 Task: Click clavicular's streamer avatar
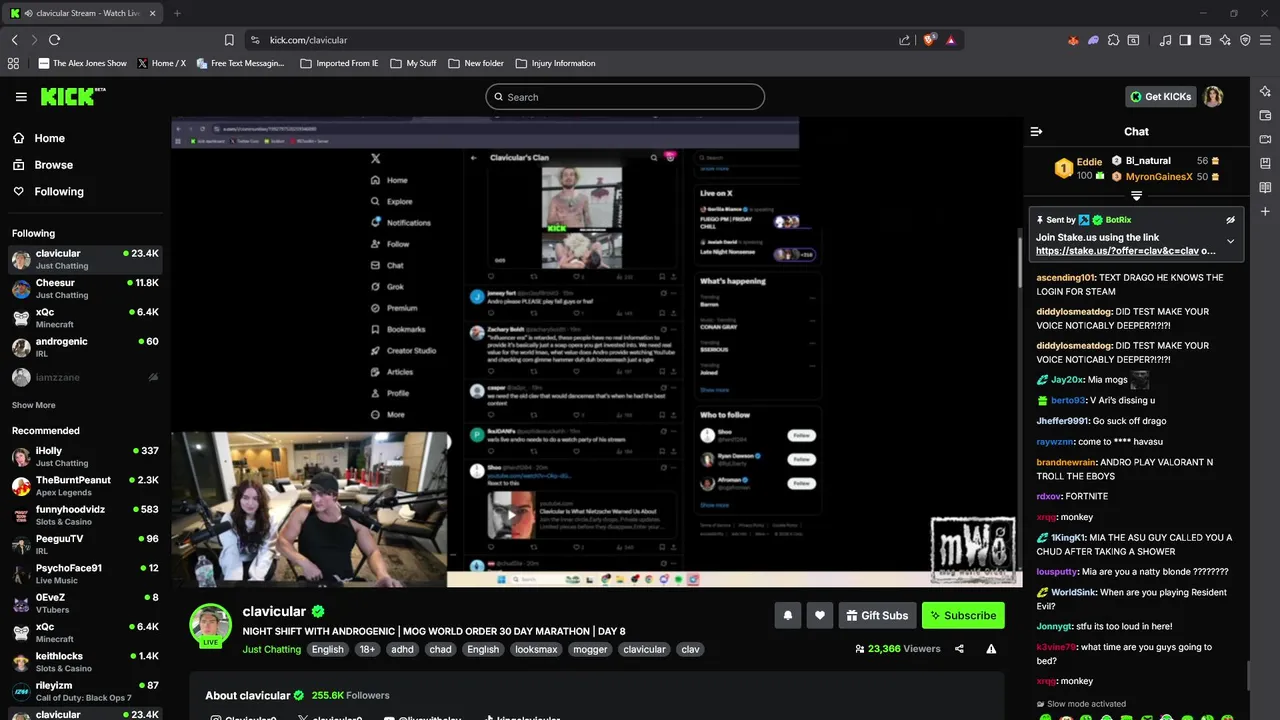pos(210,626)
